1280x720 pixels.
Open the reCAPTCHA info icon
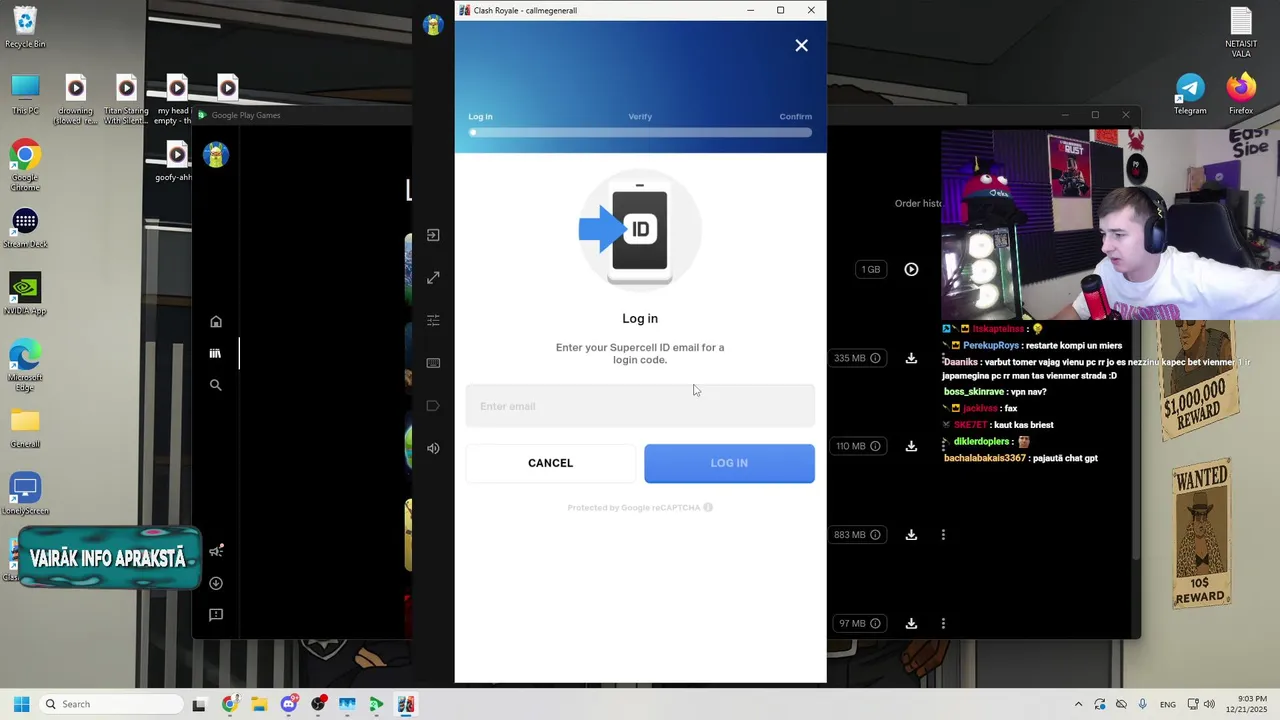[x=708, y=508]
